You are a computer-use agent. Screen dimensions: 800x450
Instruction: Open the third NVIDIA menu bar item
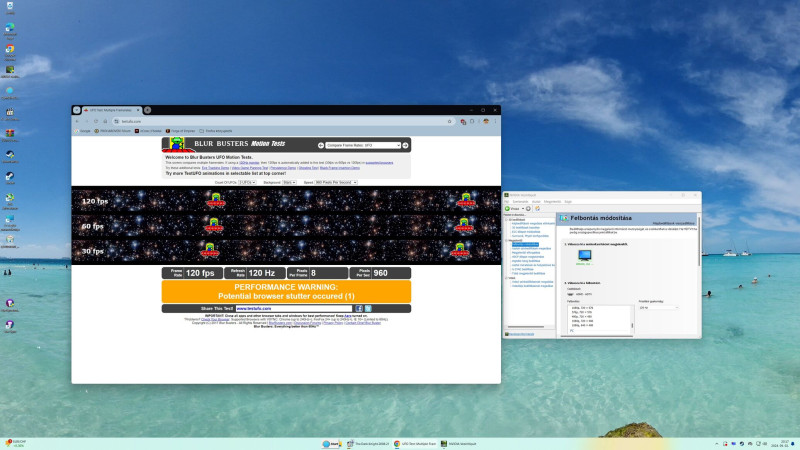tap(536, 202)
